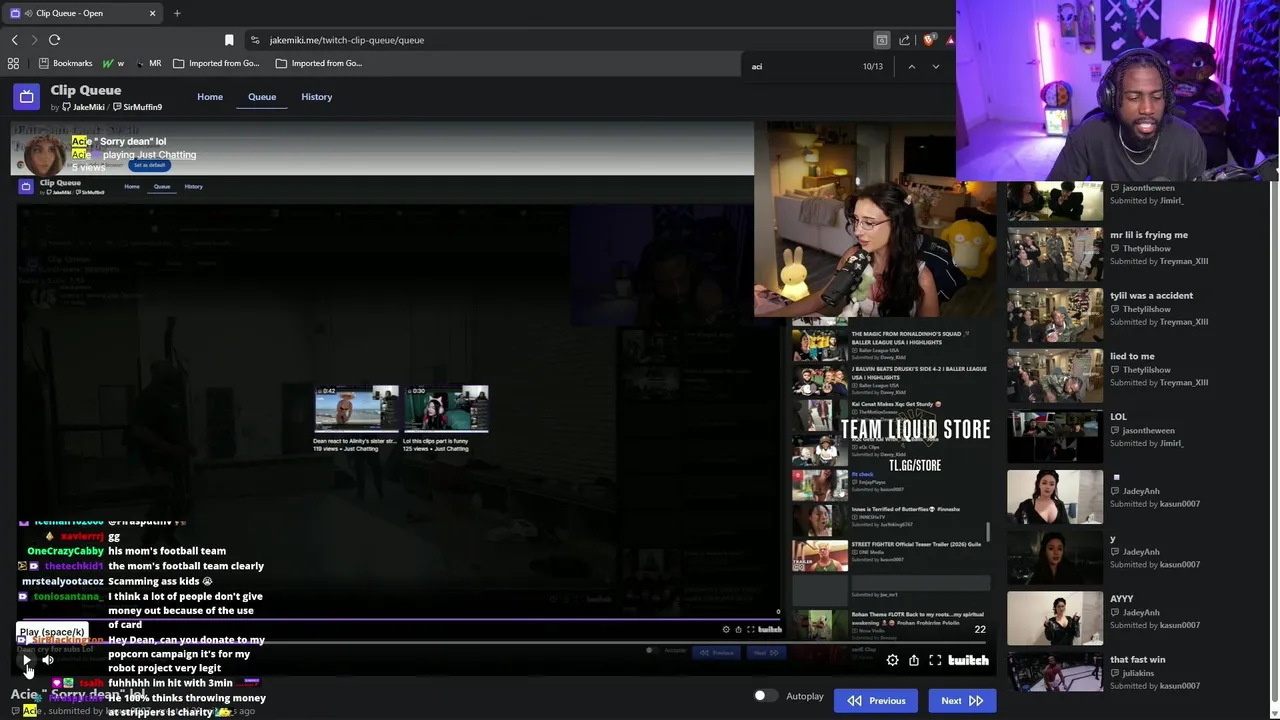
Task: Toggle the Autoplay switch
Action: (x=765, y=696)
